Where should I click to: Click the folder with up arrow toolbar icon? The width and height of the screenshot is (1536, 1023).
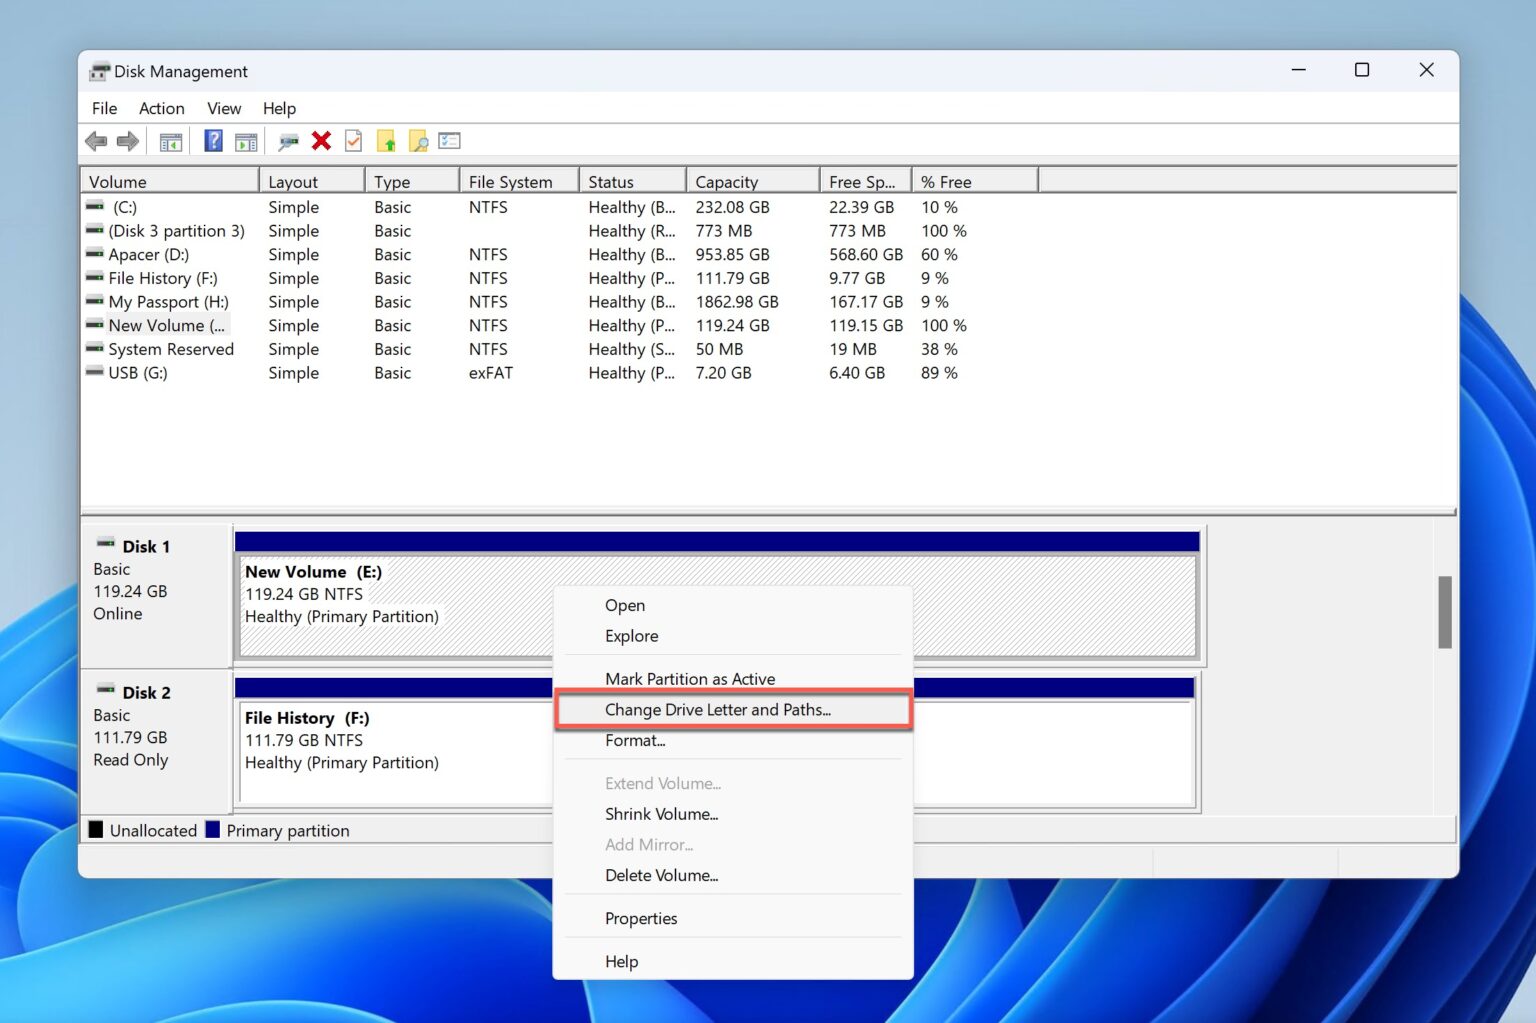[x=387, y=140]
